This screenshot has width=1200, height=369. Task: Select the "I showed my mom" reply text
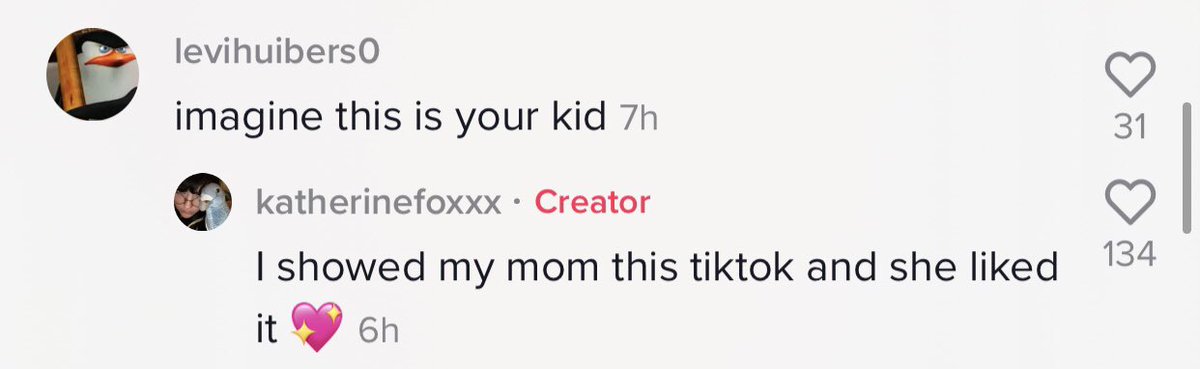pyautogui.click(x=658, y=296)
